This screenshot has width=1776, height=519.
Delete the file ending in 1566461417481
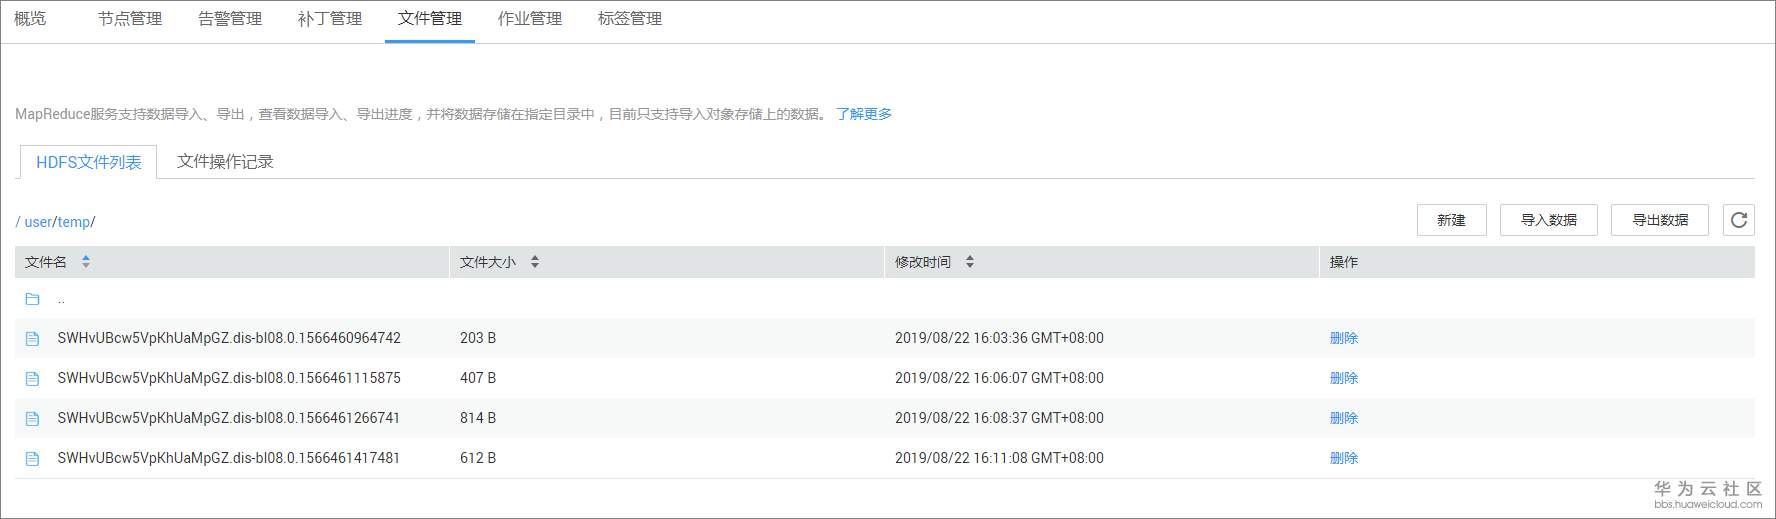(1343, 458)
